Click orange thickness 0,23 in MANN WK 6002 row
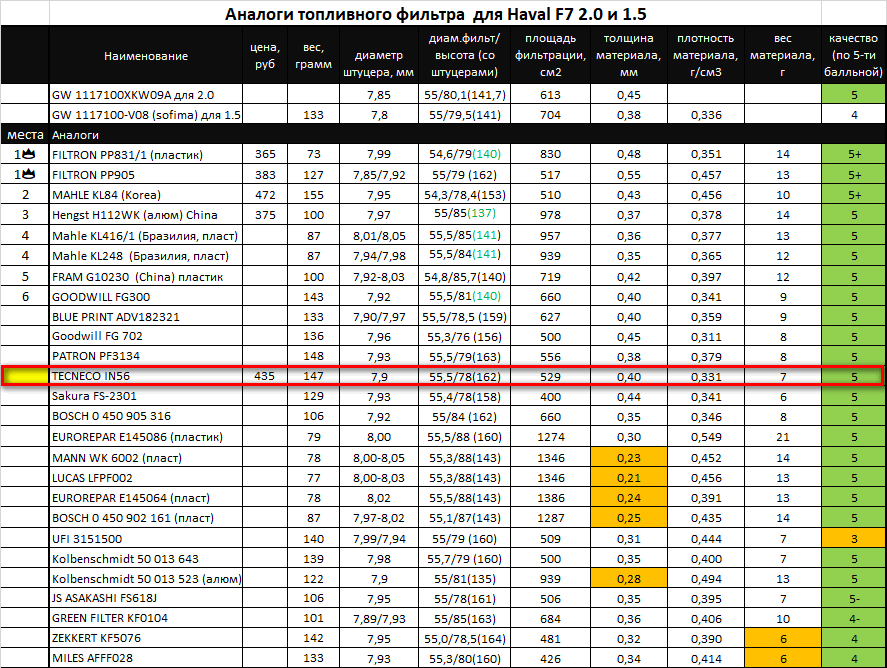The height and width of the screenshot is (668, 887). [x=628, y=458]
